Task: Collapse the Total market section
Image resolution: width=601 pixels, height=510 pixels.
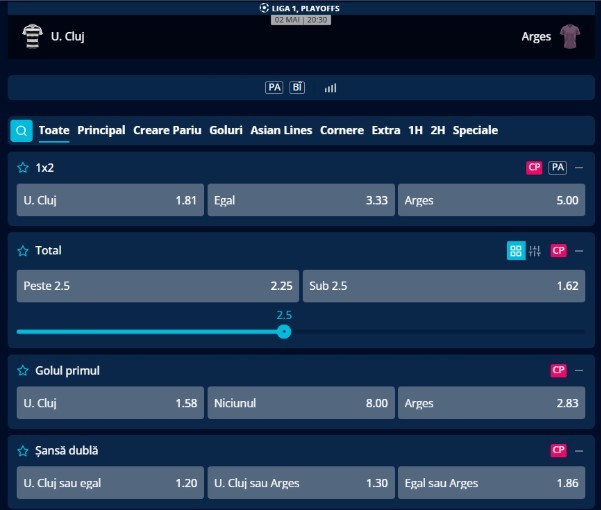Action: [579, 251]
